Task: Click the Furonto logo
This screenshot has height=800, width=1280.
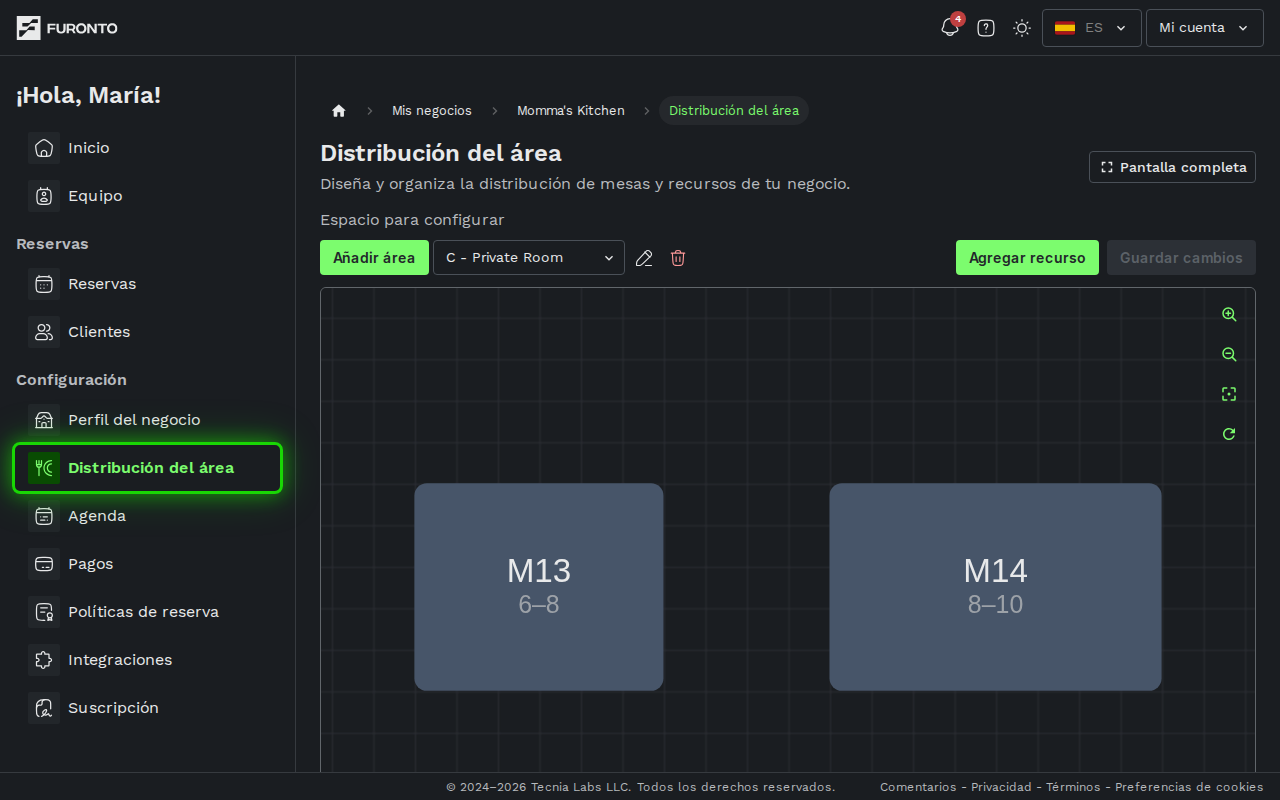Action: click(67, 28)
